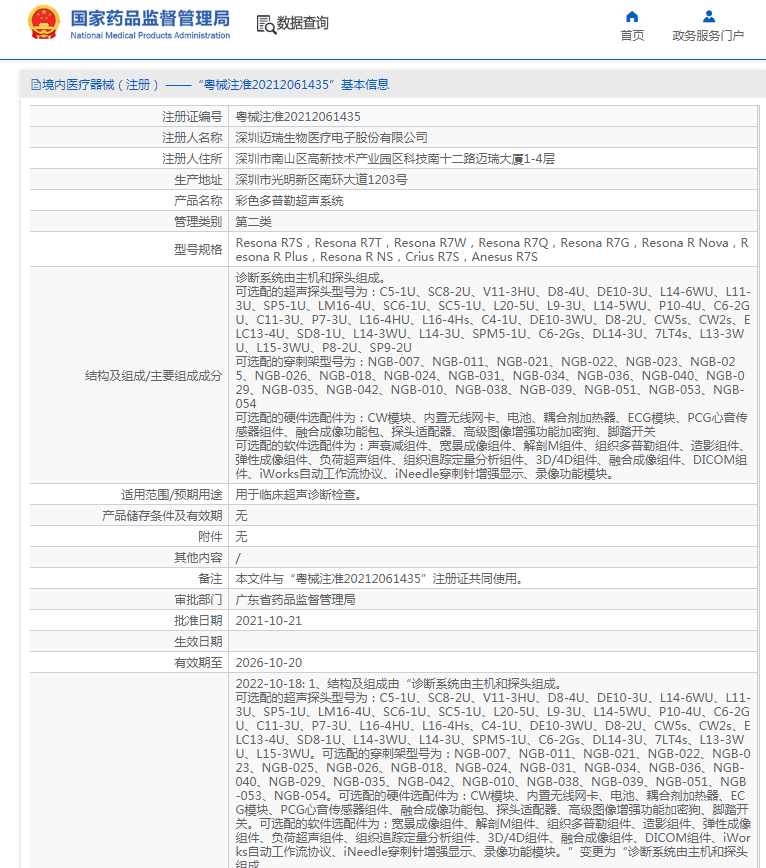Select the 管理类别 label

[x=198, y=222]
